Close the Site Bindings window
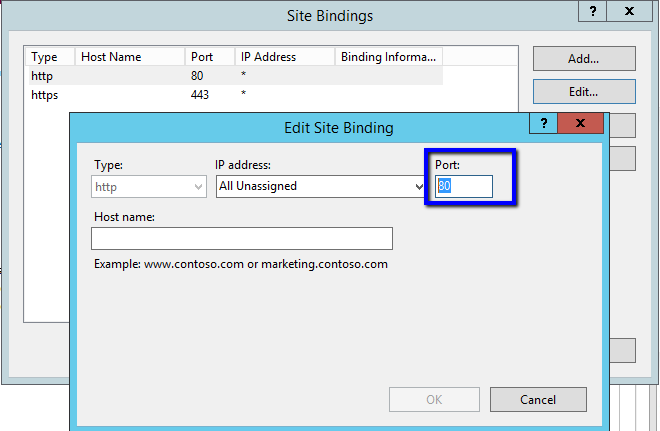 [x=629, y=12]
